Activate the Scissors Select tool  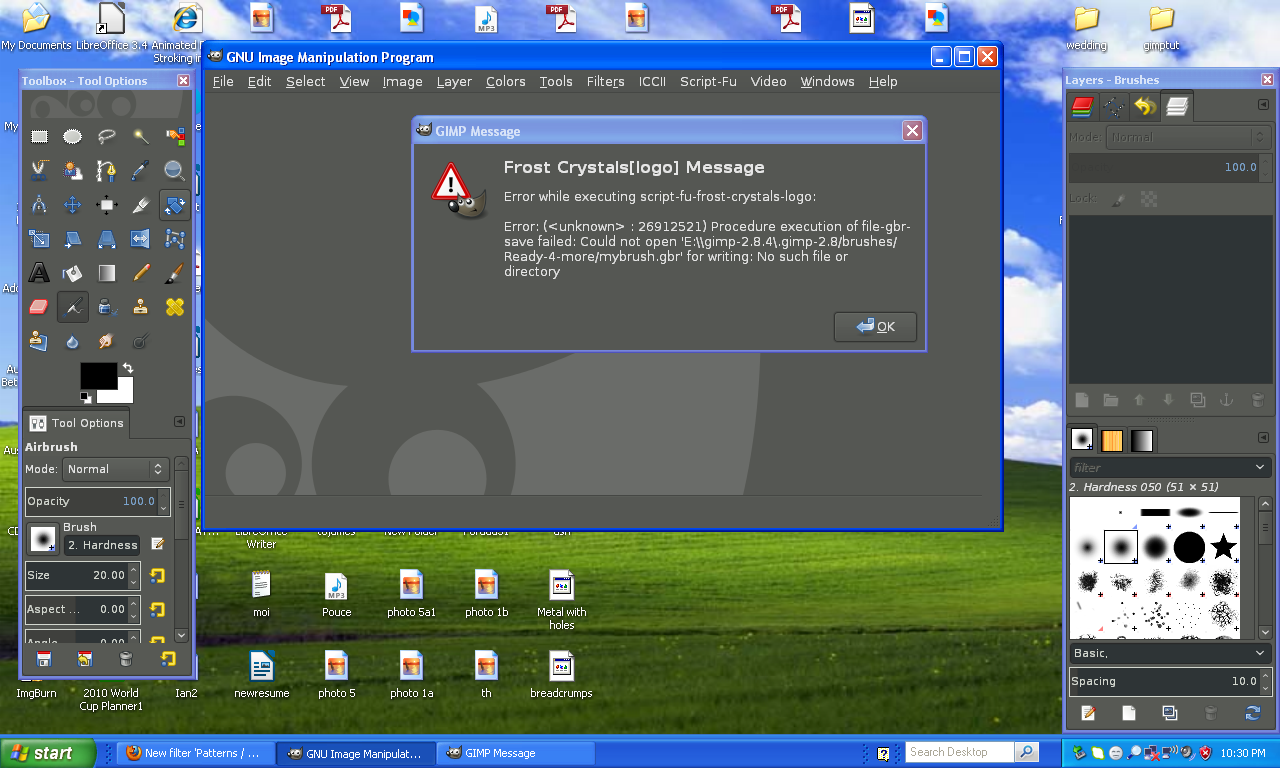[x=39, y=171]
